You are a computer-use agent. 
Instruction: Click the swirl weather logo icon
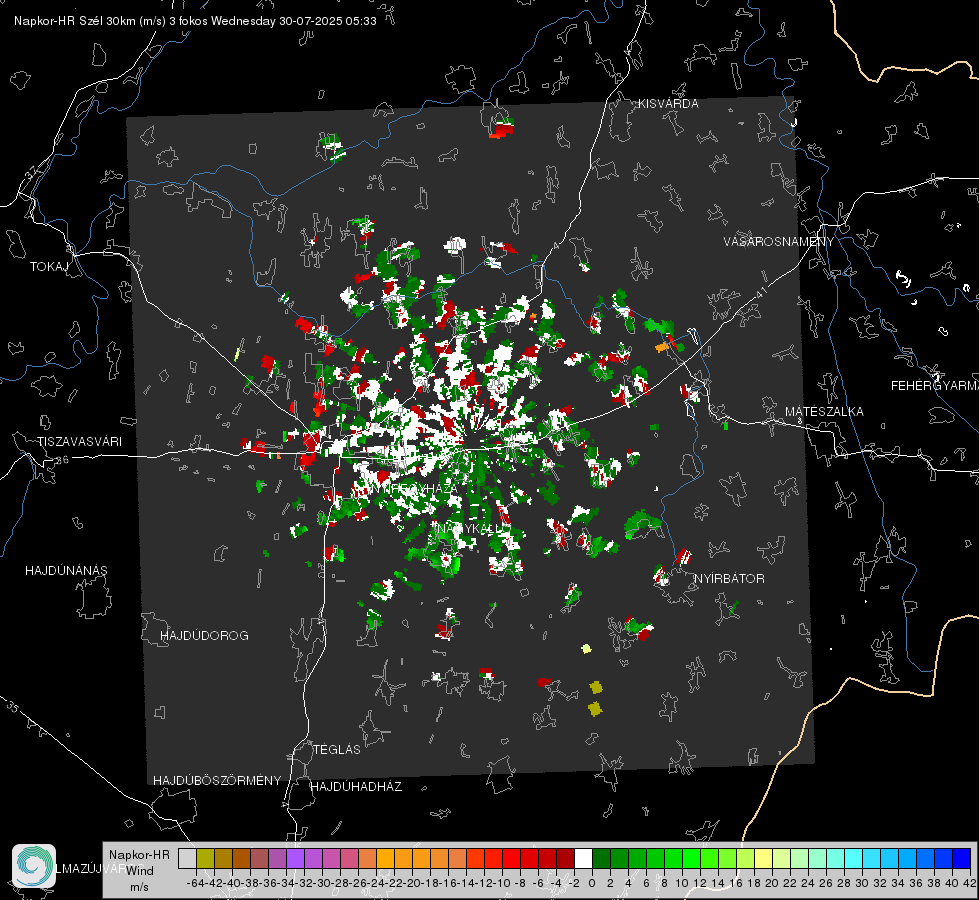click(34, 866)
